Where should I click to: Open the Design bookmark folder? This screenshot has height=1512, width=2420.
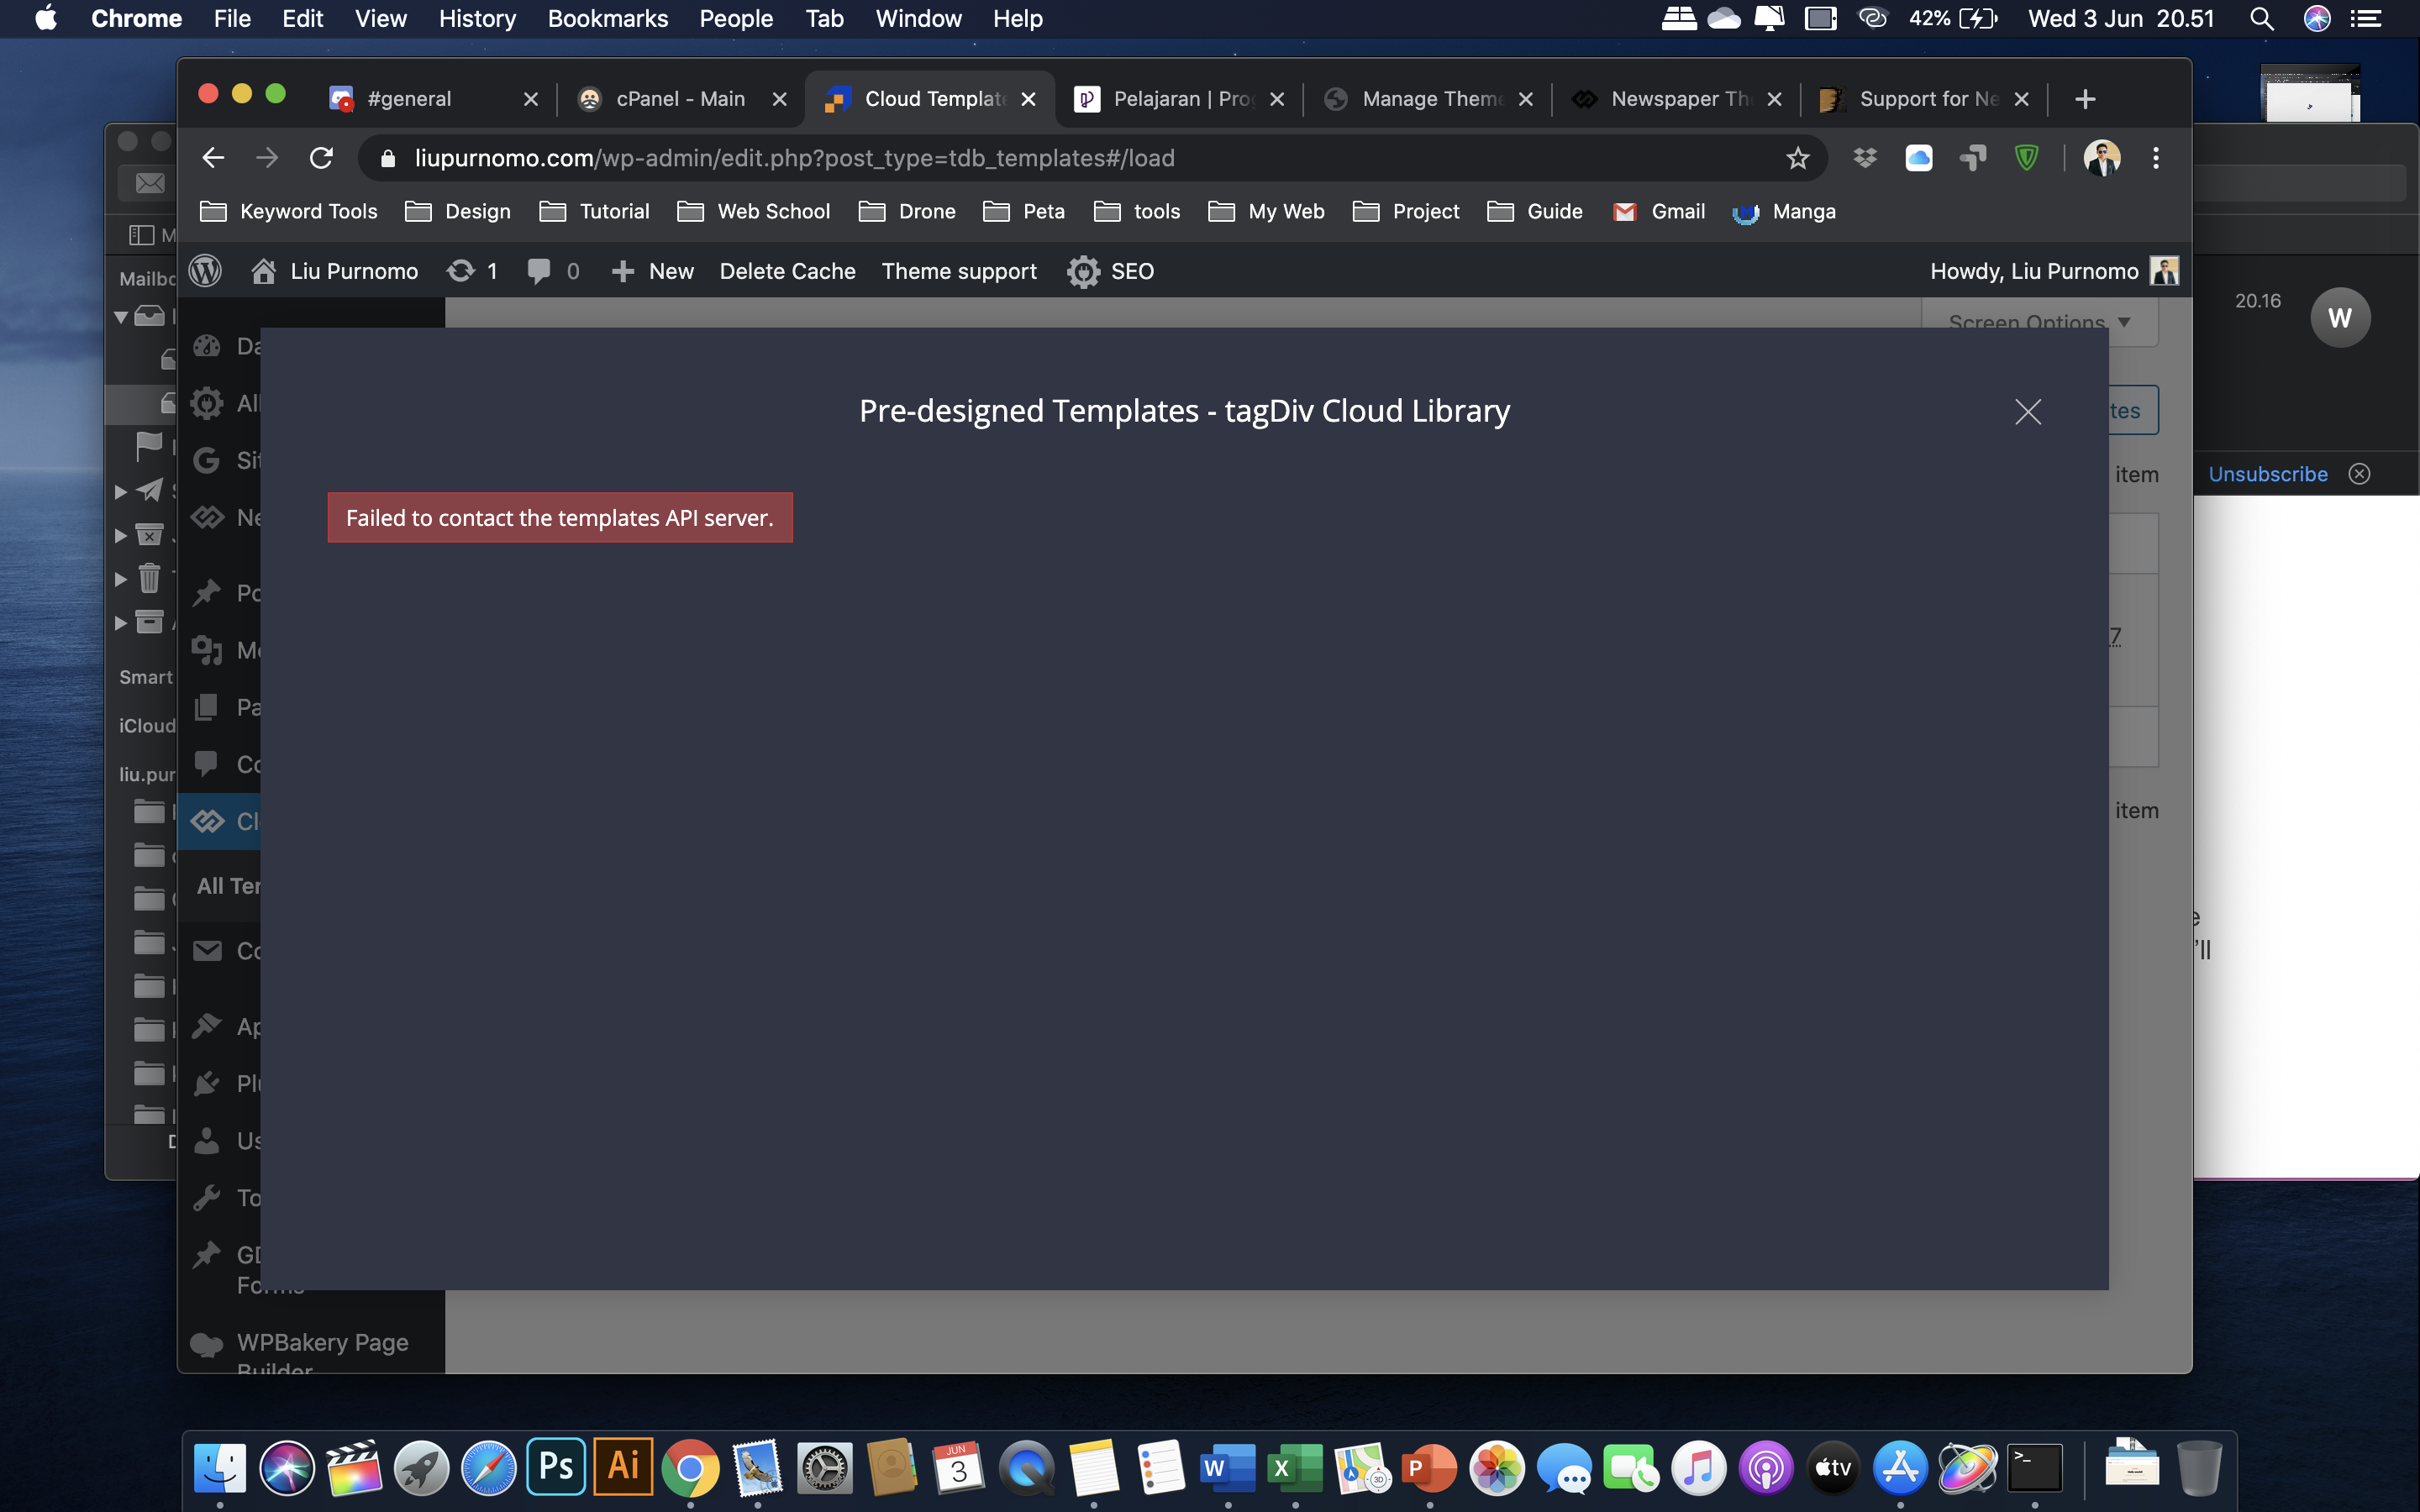(x=458, y=212)
